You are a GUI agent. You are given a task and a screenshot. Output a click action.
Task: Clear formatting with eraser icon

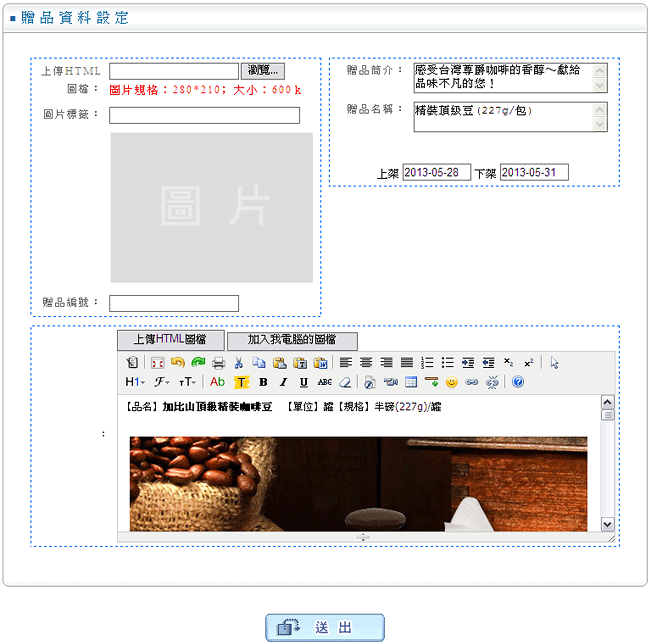pyautogui.click(x=345, y=382)
